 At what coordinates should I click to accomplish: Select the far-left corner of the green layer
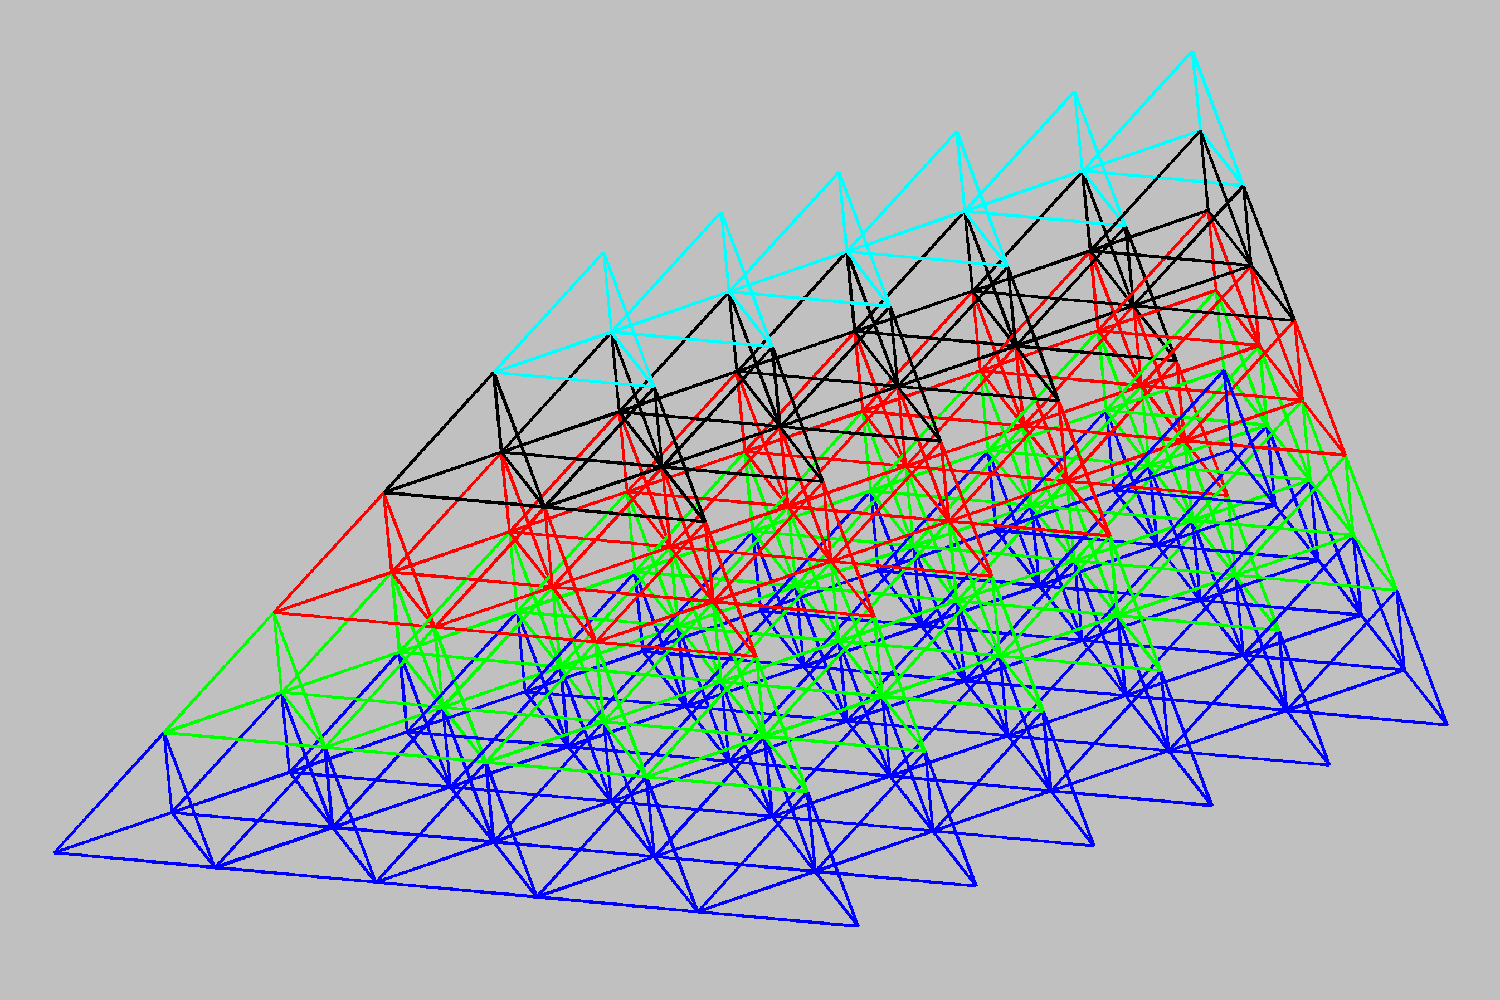[x=165, y=732]
